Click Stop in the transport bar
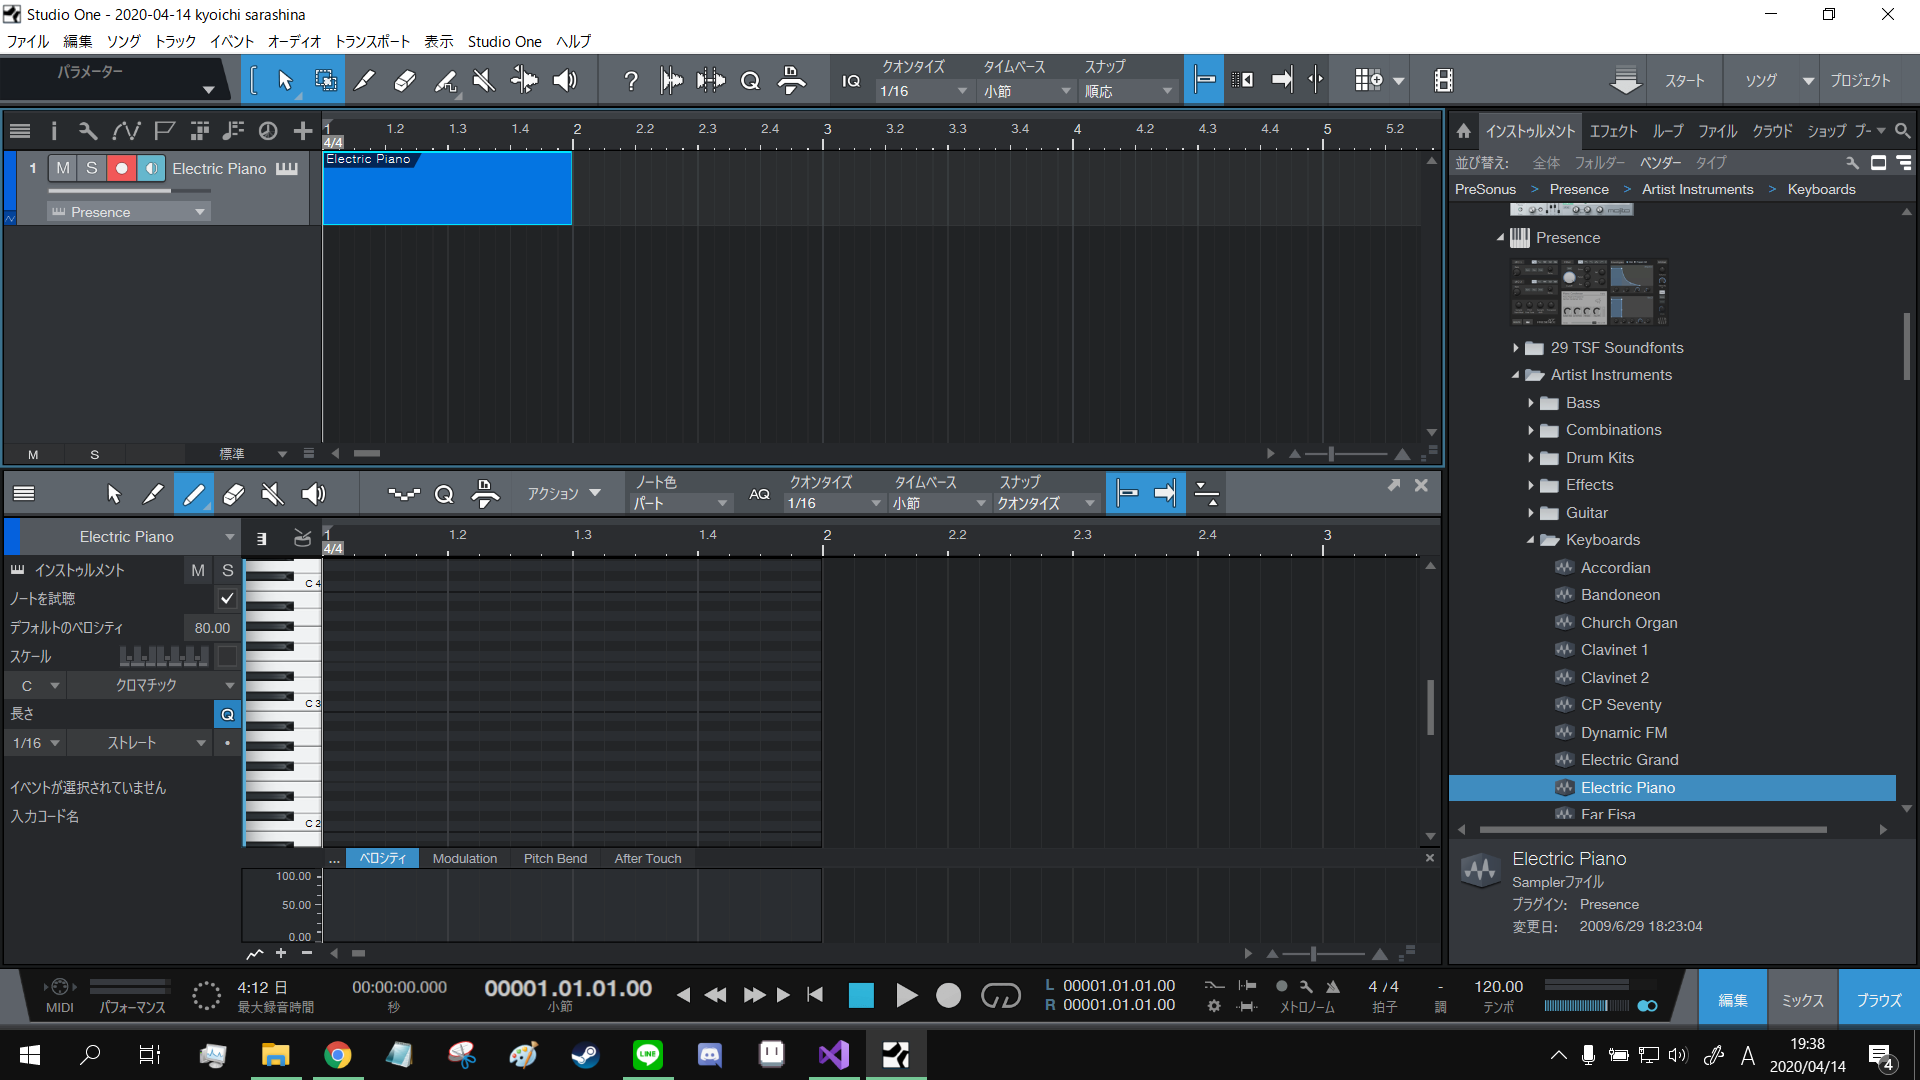The width and height of the screenshot is (1920, 1080). 861,995
